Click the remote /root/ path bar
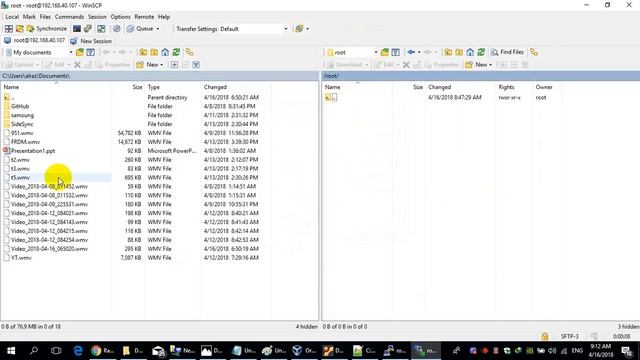Screen dimensions: 640x360 click(x=481, y=76)
